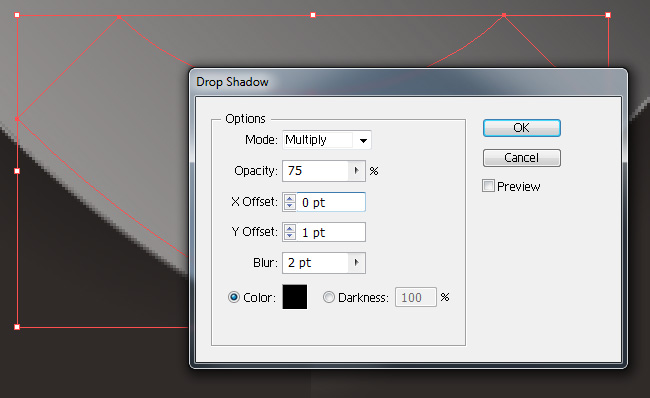Click the Y Offset stepper arrows
The image size is (650, 398).
[290, 232]
